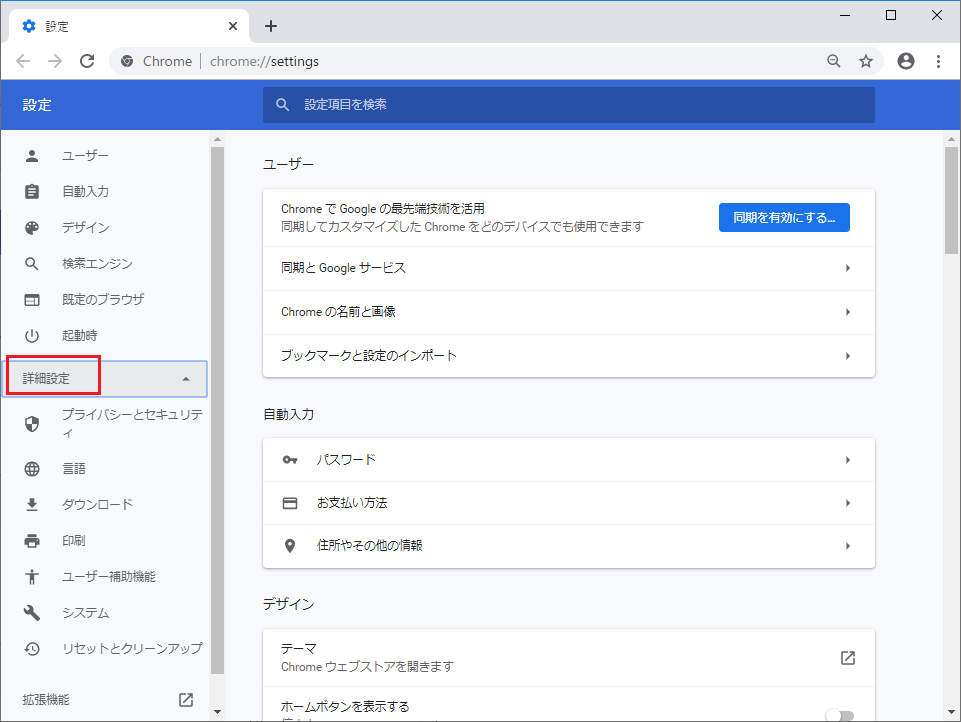Click the システム sidebar text
Image resolution: width=961 pixels, height=722 pixels.
85,613
